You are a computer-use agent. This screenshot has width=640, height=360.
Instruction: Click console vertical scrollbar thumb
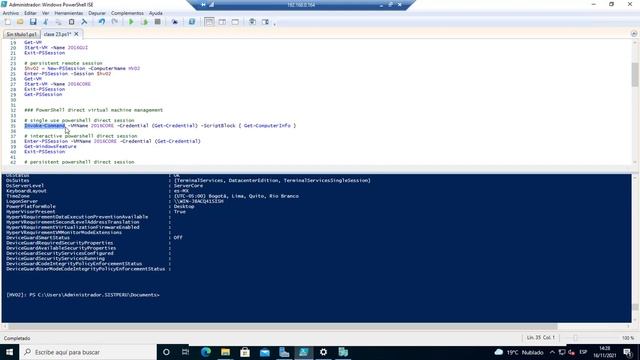pos(635,307)
